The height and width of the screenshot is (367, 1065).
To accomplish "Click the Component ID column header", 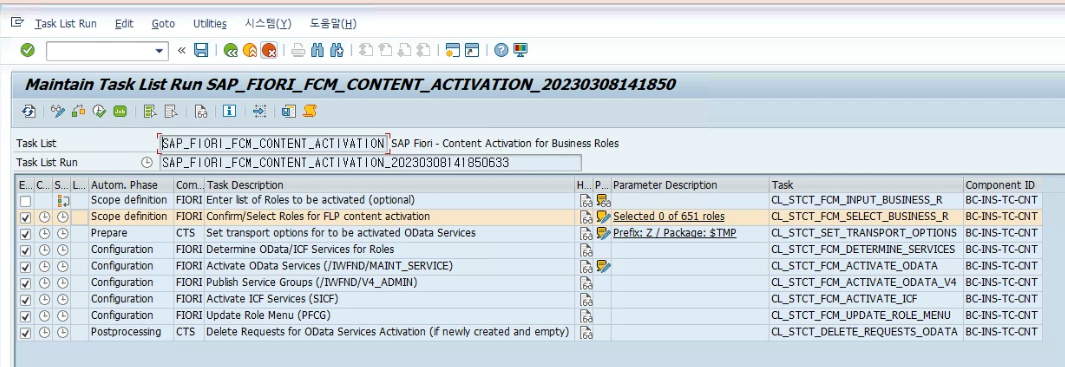I will [1003, 185].
